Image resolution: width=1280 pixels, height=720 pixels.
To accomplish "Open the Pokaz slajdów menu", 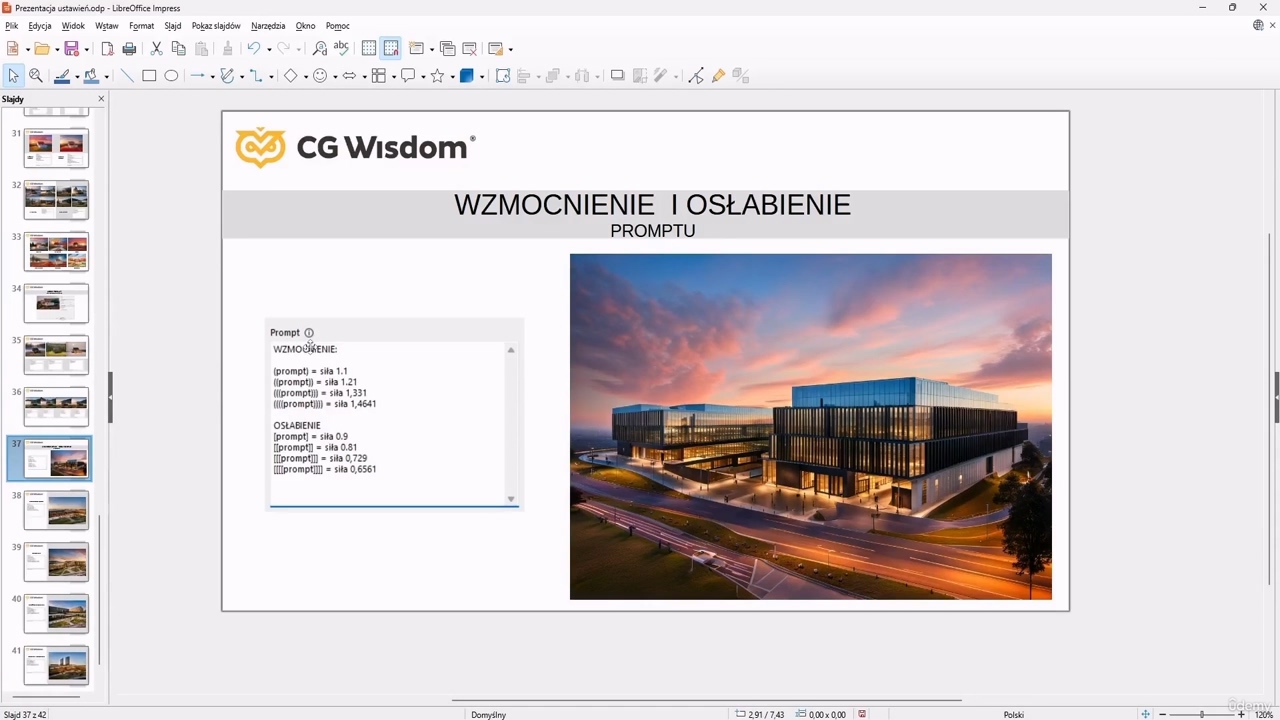I will pyautogui.click(x=216, y=26).
